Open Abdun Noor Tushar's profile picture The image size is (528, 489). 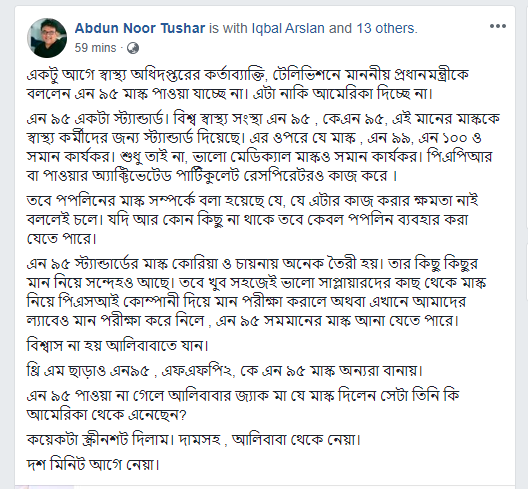(x=47, y=38)
